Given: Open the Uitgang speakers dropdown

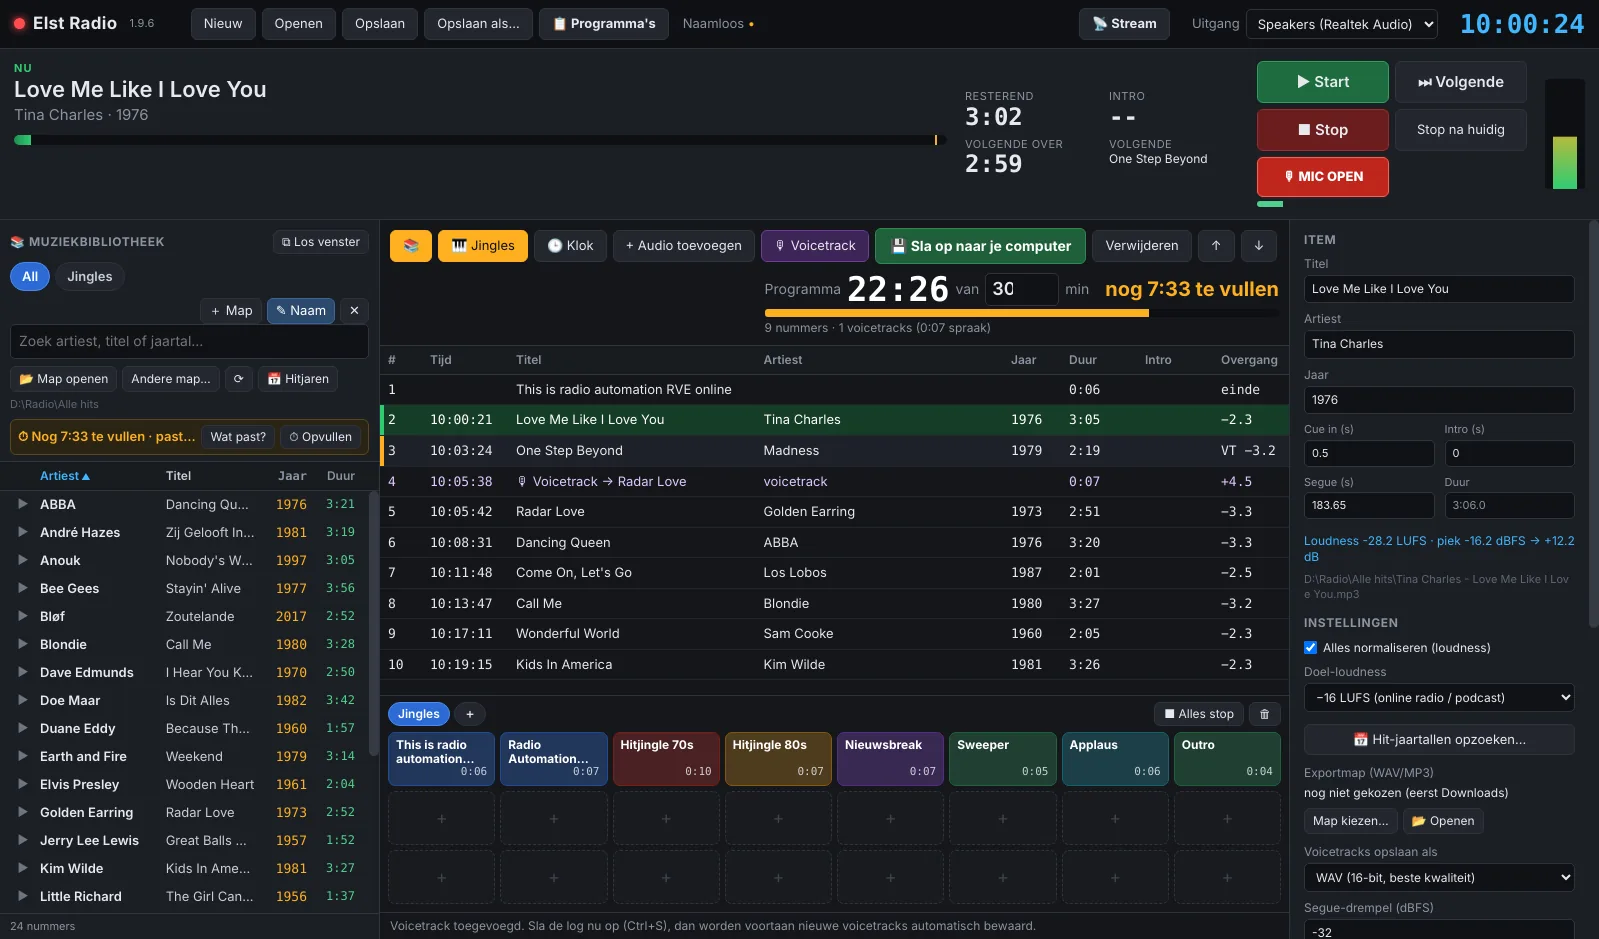Looking at the screenshot, I should tap(1342, 24).
